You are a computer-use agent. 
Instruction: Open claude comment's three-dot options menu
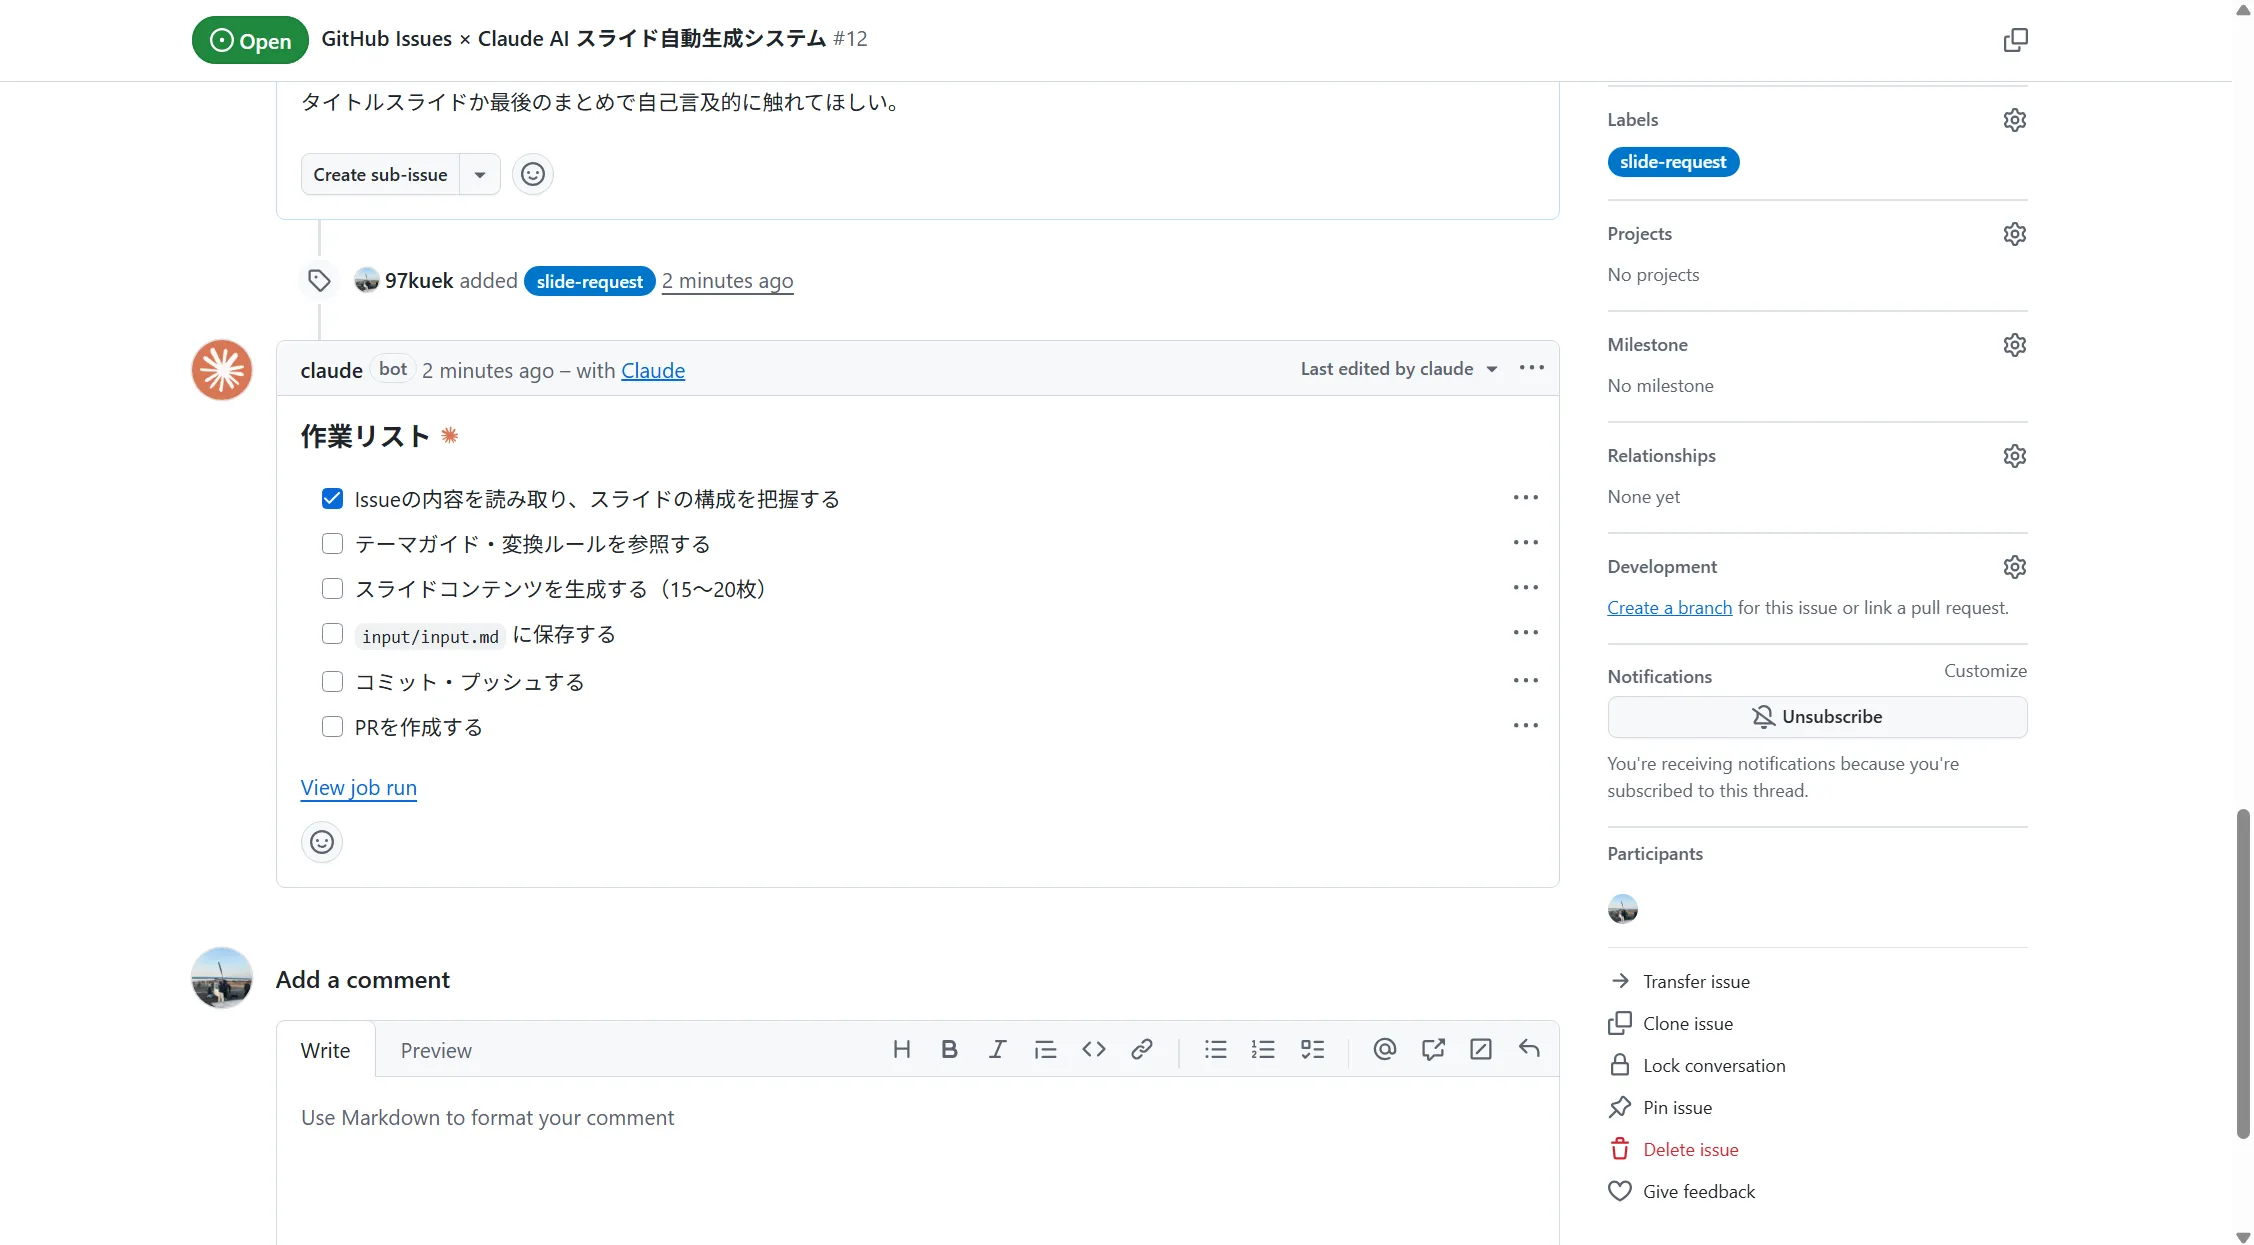pos(1531,368)
